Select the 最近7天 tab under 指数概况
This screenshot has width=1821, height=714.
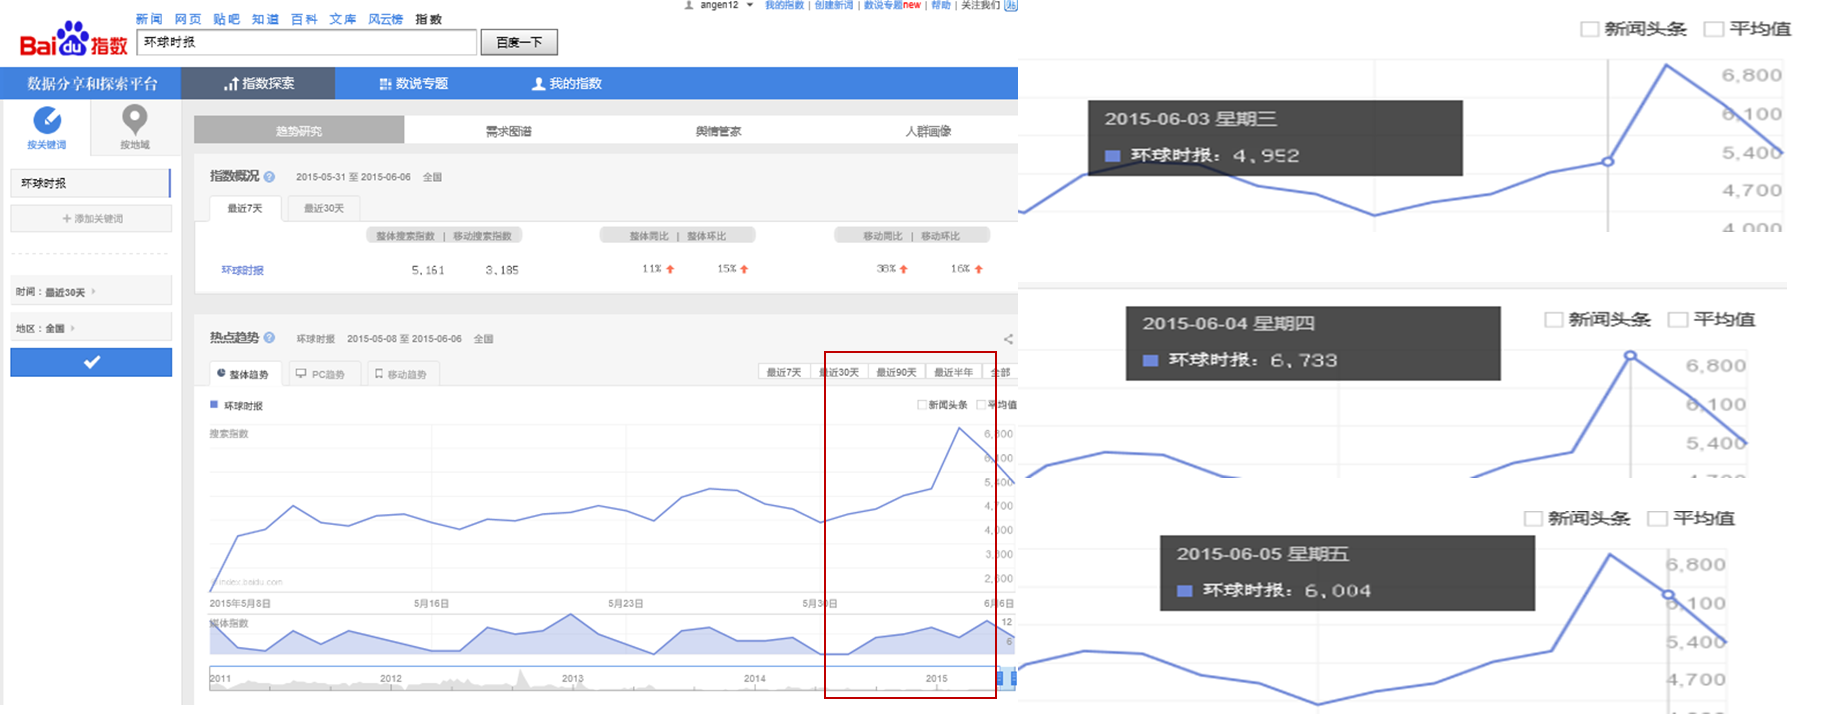pos(245,208)
